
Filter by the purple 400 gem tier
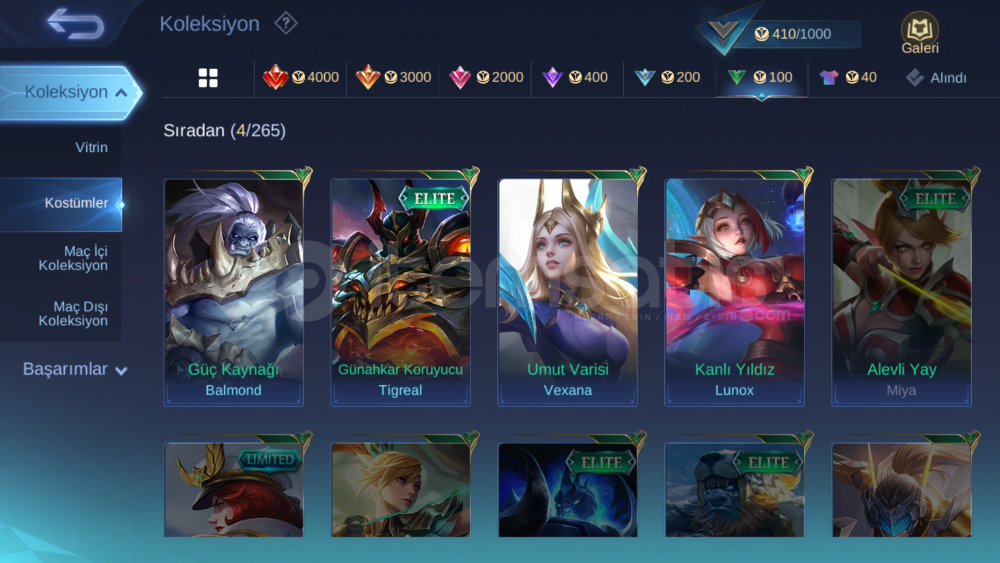(575, 77)
